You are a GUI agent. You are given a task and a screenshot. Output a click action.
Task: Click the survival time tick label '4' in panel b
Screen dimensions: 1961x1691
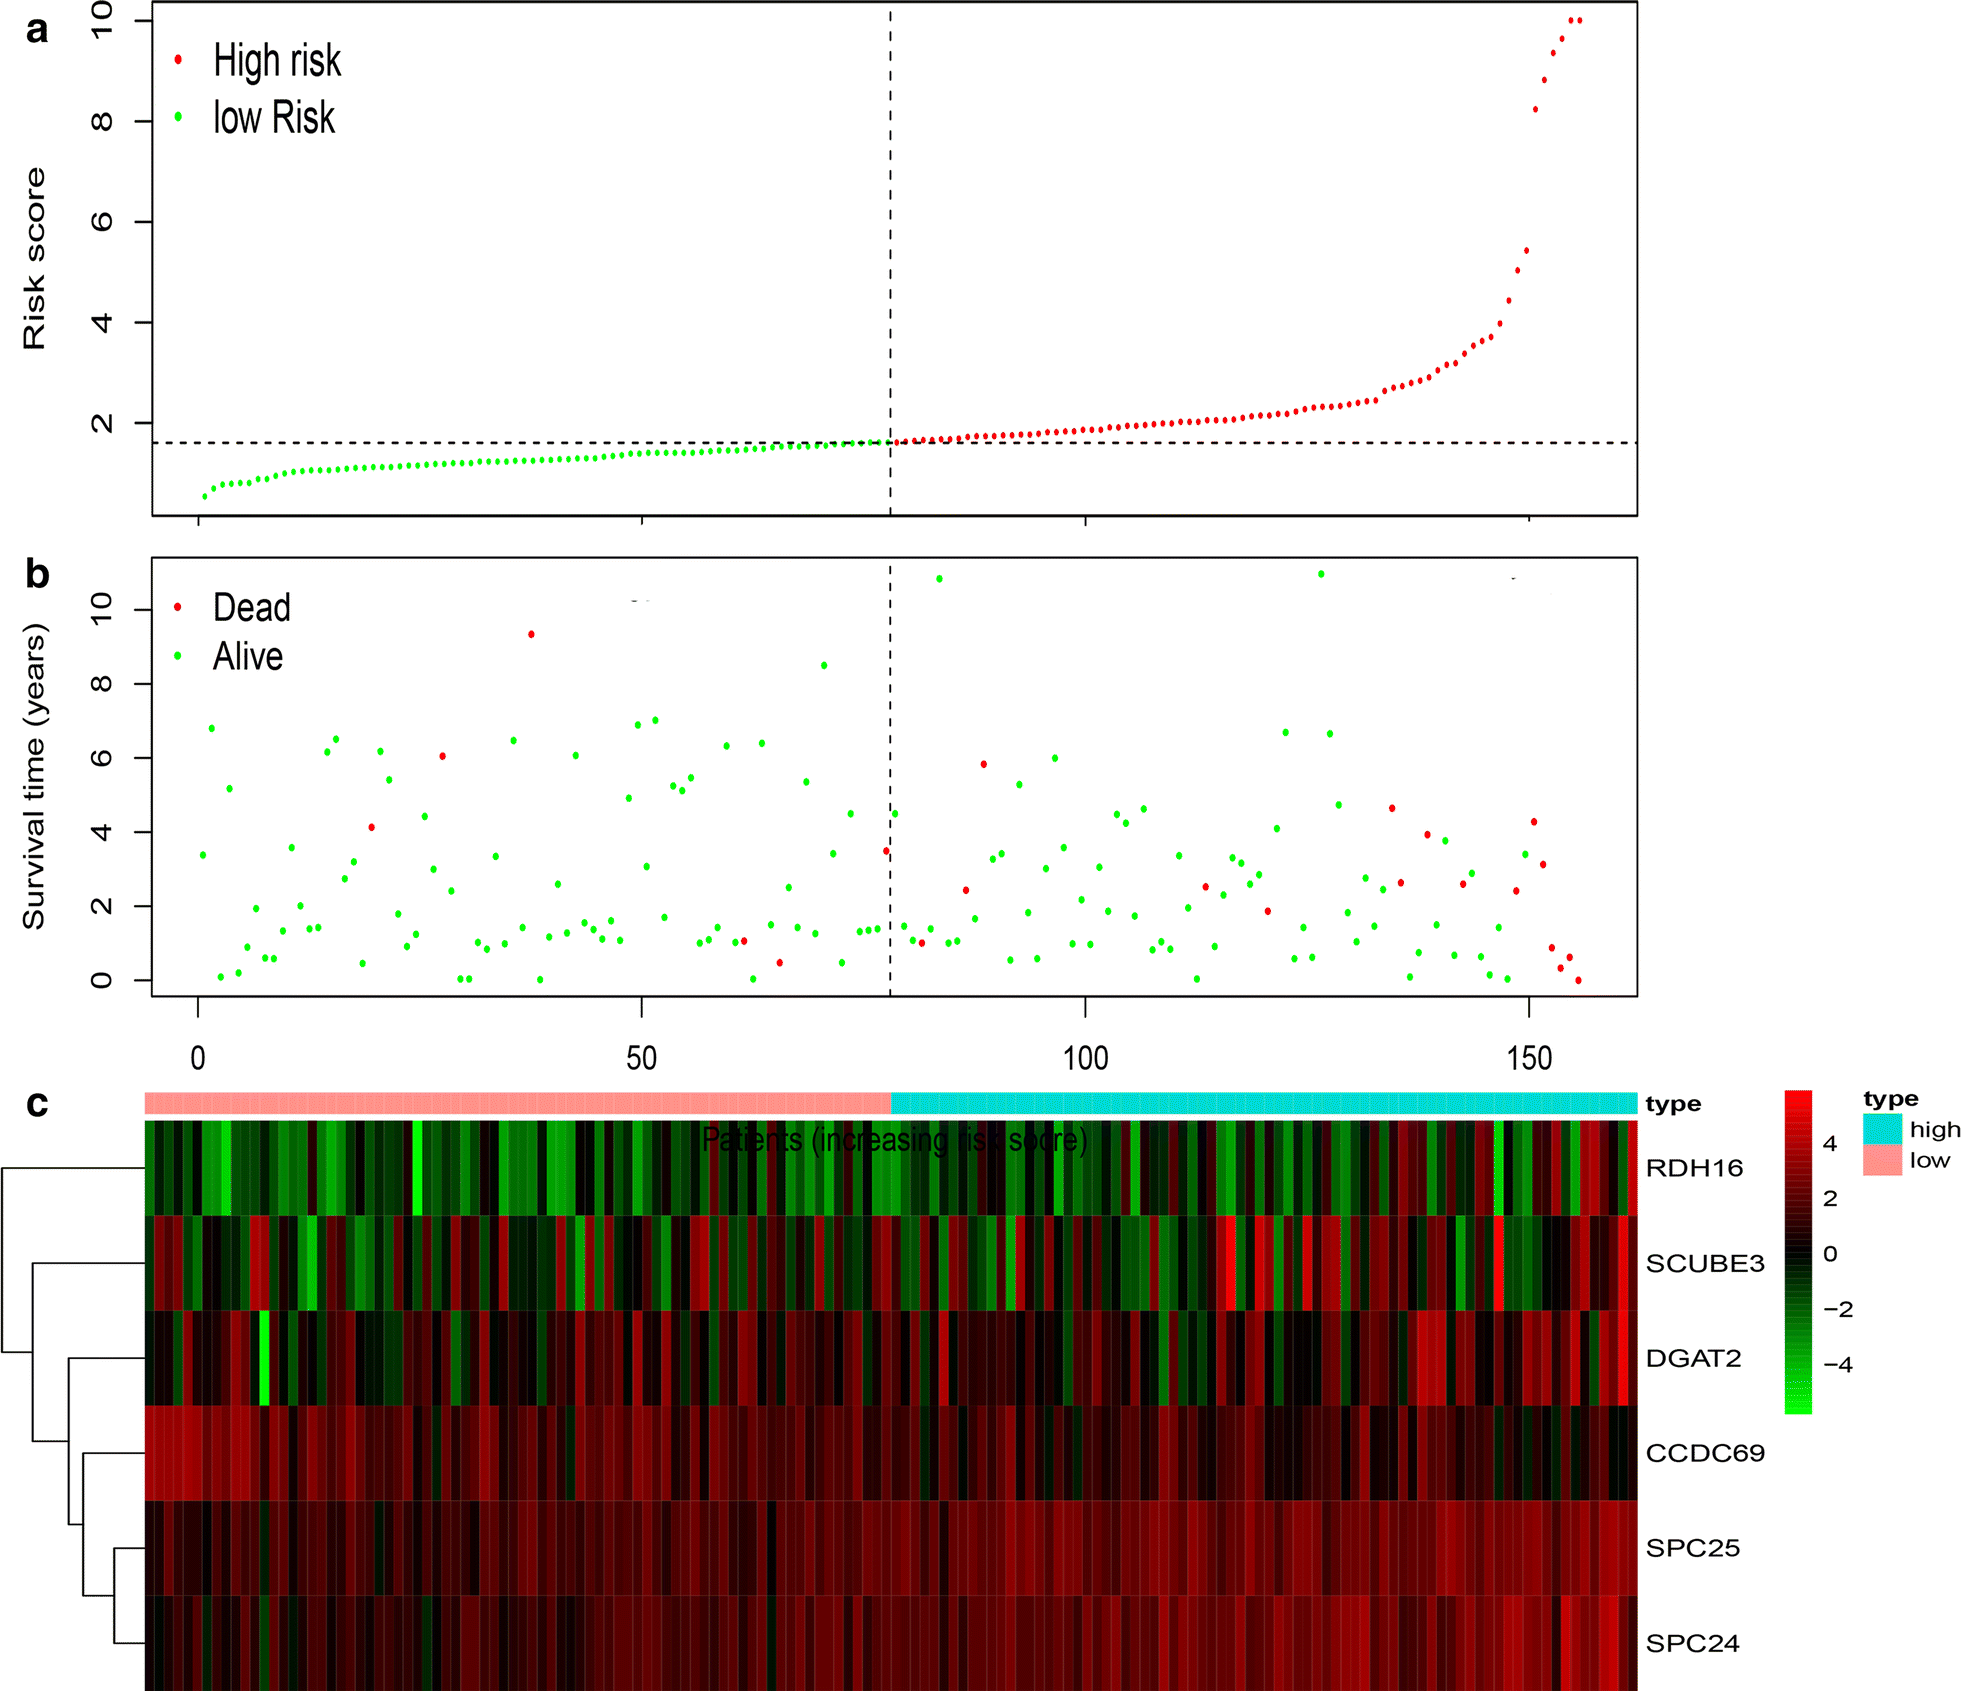pos(102,832)
